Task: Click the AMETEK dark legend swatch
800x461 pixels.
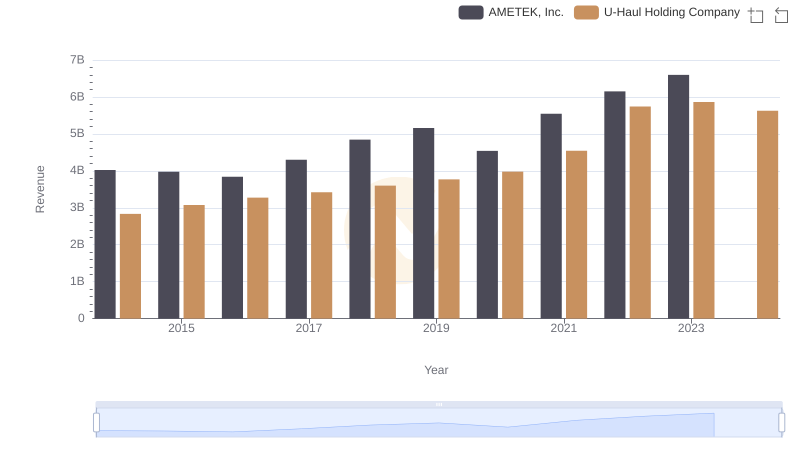Action: coord(471,12)
